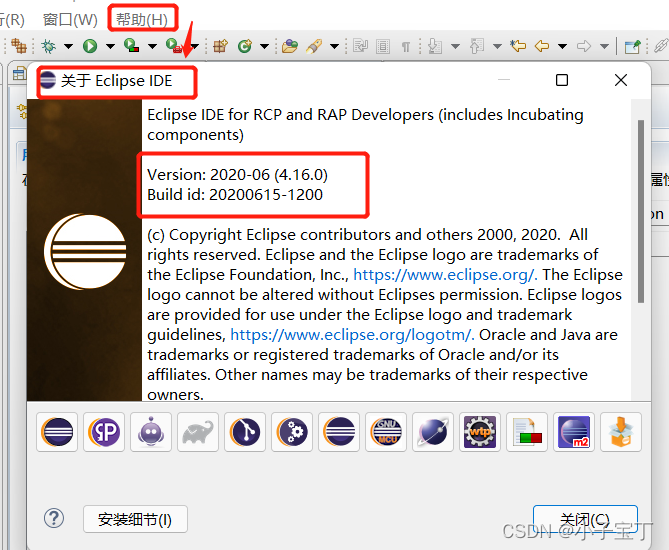Click the Last Edit Location starred arrow

point(518,46)
